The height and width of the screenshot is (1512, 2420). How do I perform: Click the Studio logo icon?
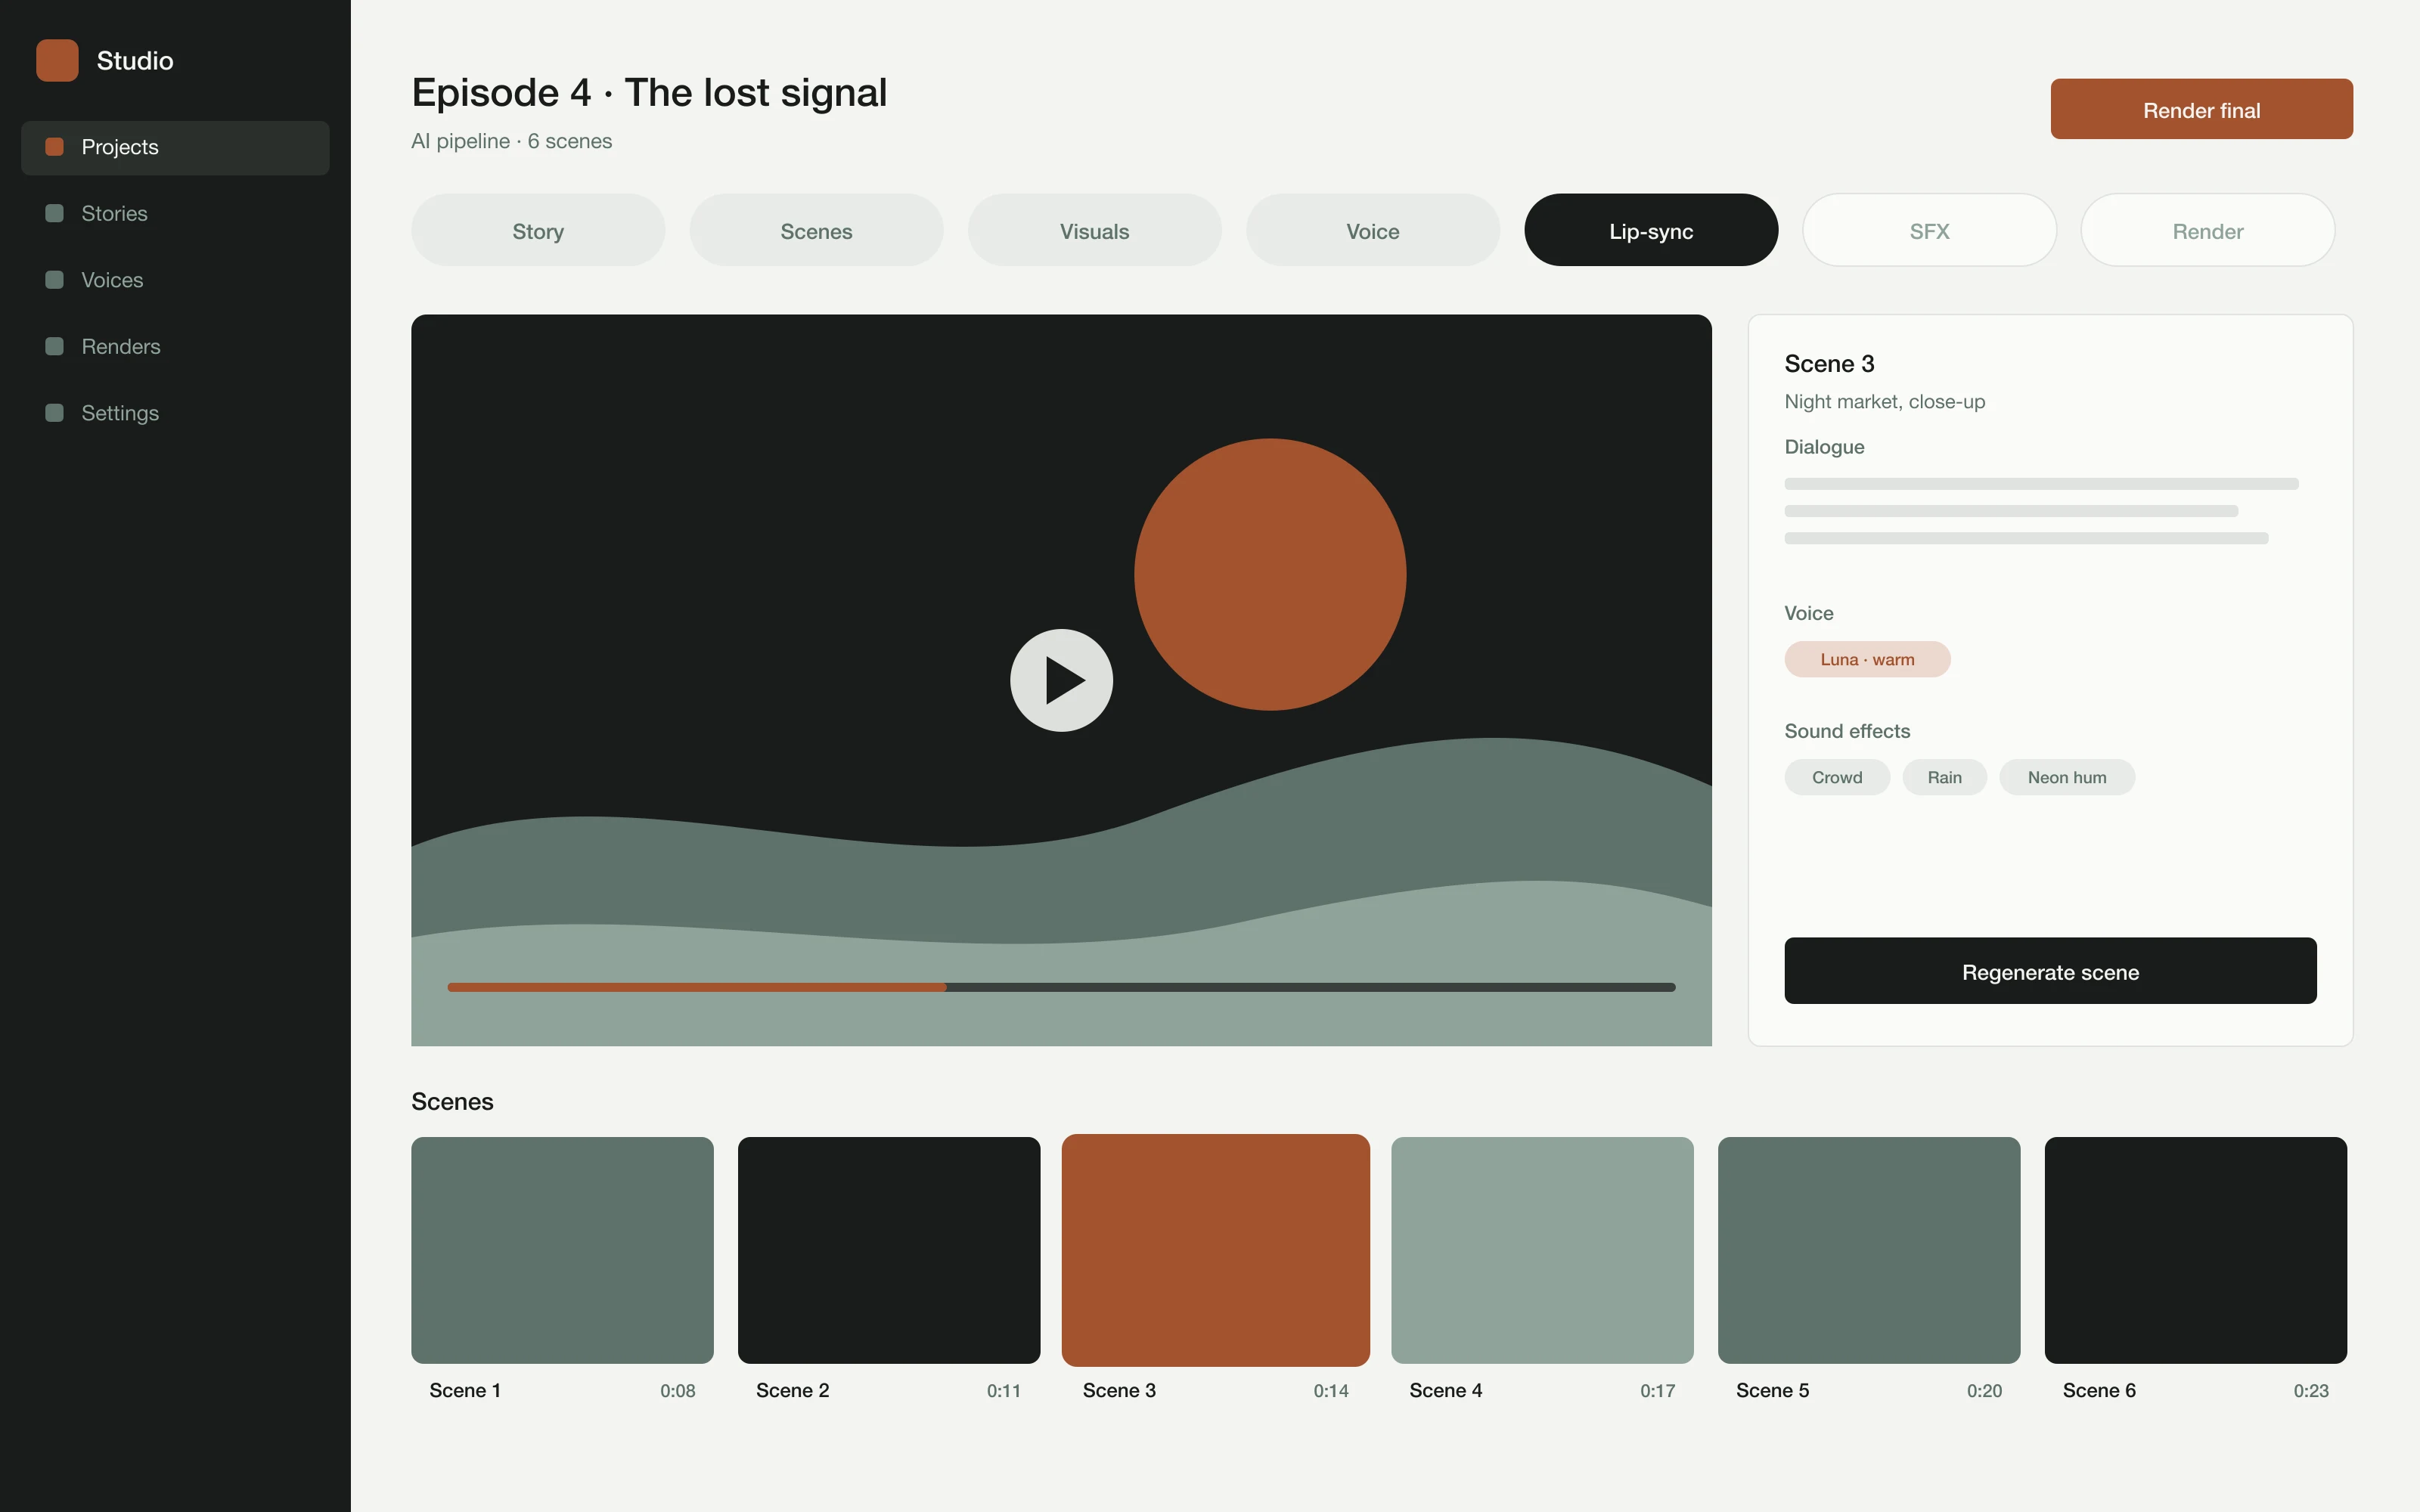pos(57,60)
